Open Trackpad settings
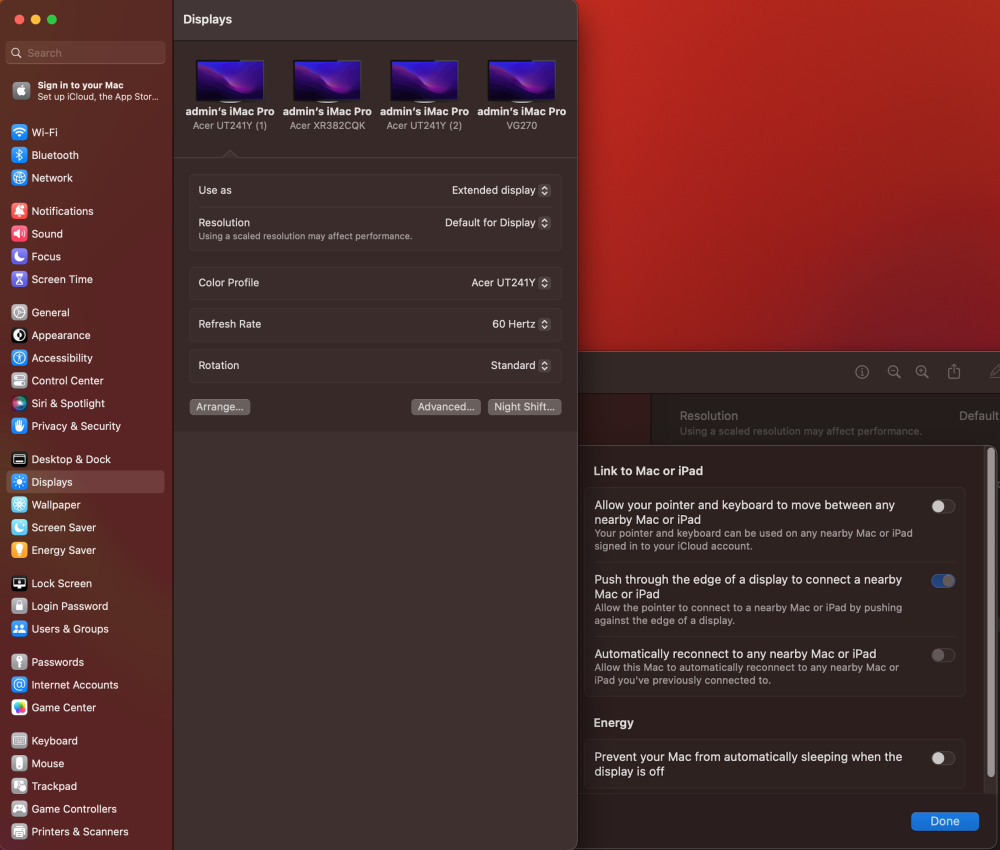Screen dimensions: 1000x850 [85, 786]
